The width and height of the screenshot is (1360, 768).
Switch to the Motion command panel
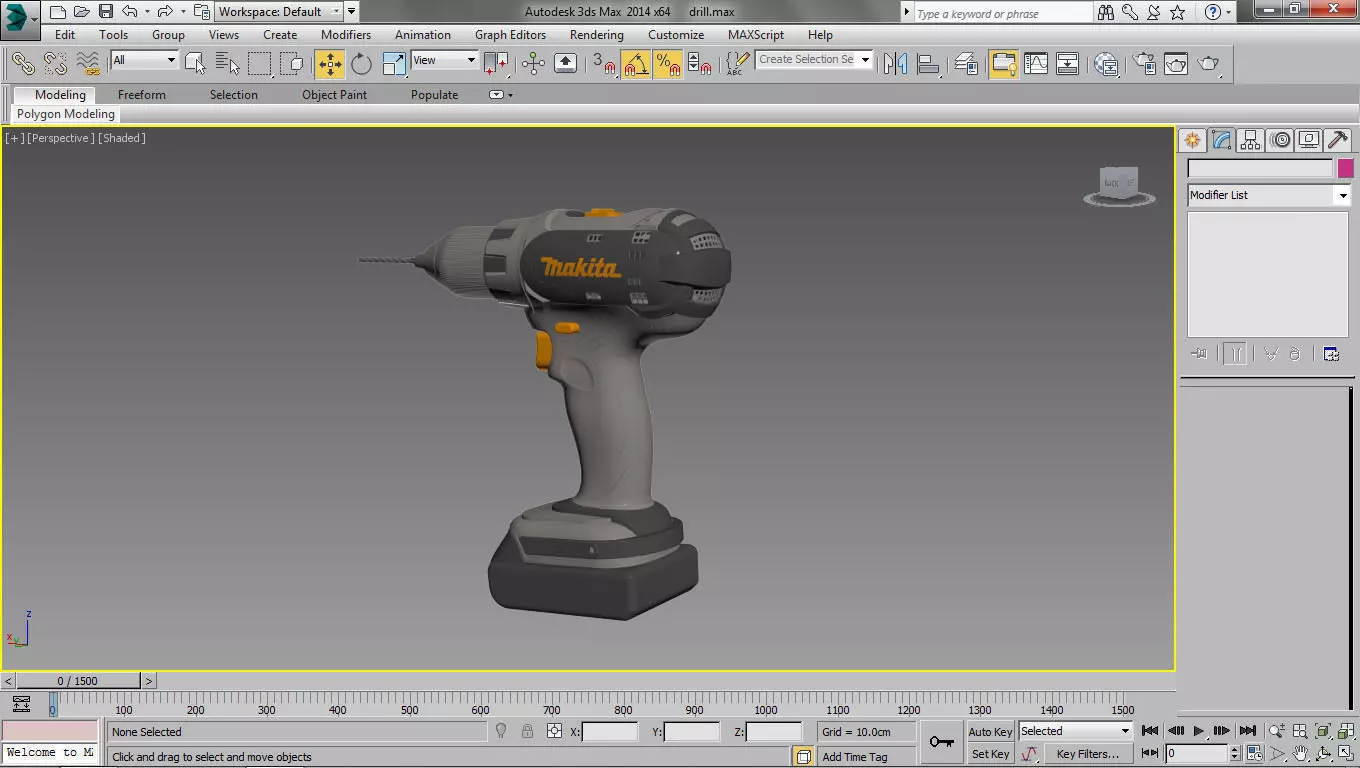1280,140
